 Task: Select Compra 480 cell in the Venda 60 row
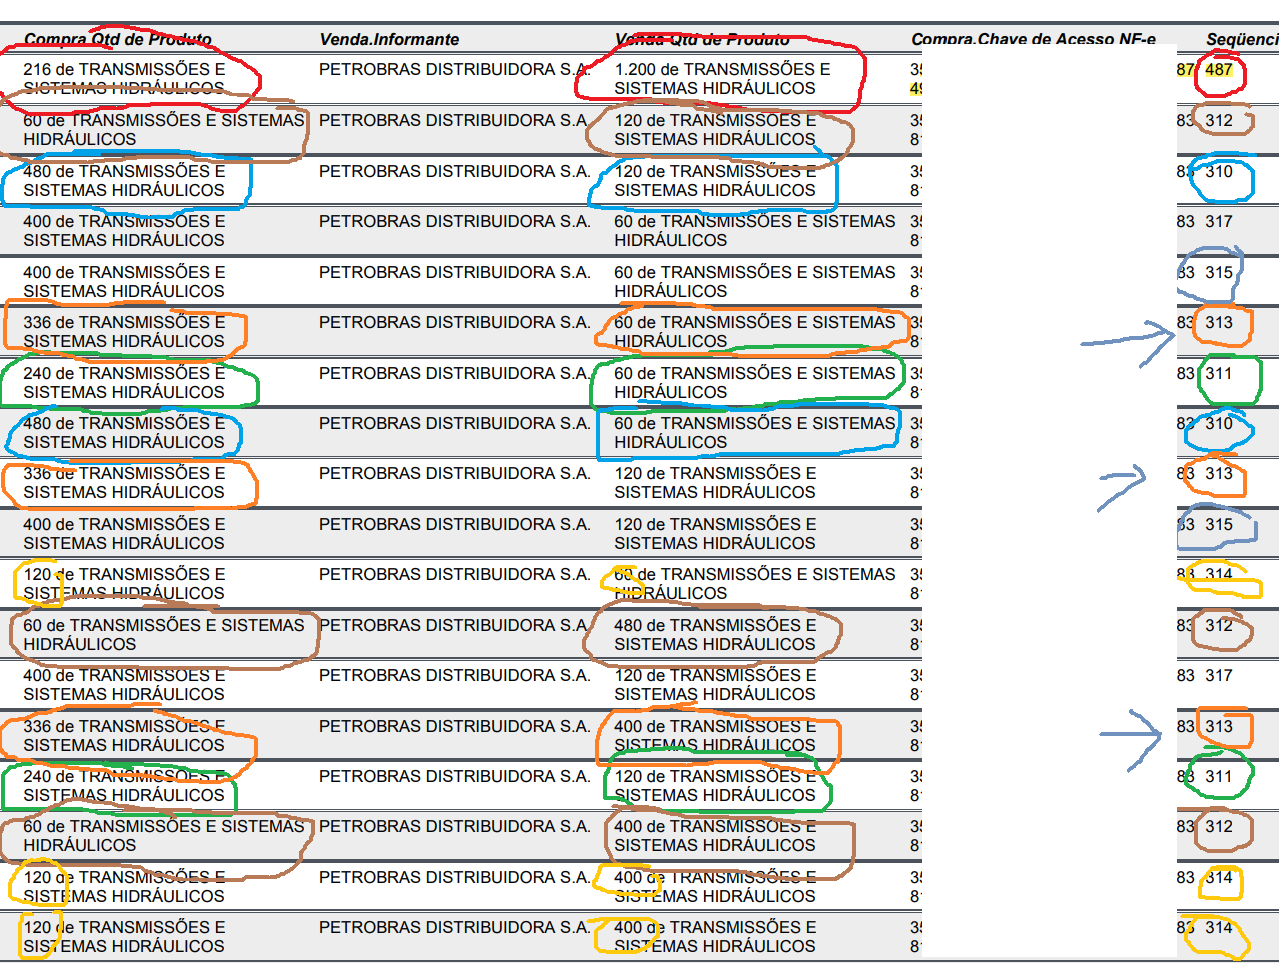tap(124, 432)
